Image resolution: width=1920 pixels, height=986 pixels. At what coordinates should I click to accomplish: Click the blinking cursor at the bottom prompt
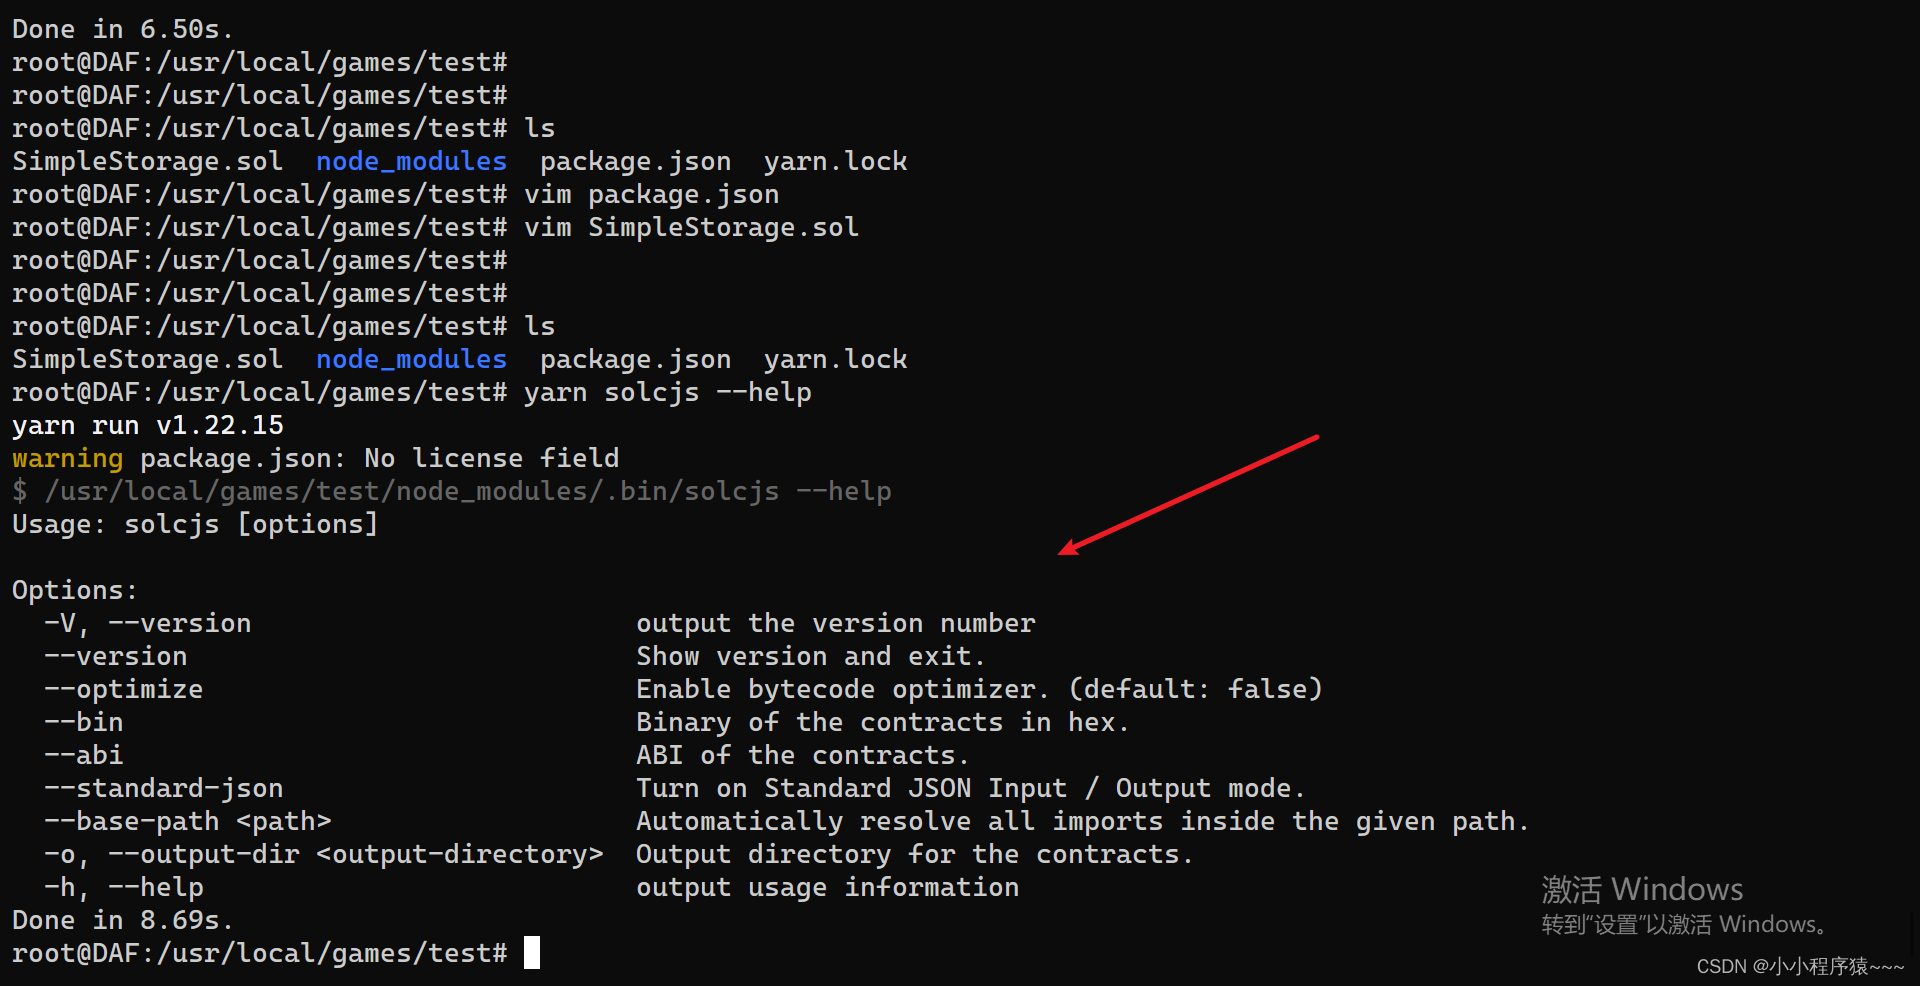coord(532,952)
